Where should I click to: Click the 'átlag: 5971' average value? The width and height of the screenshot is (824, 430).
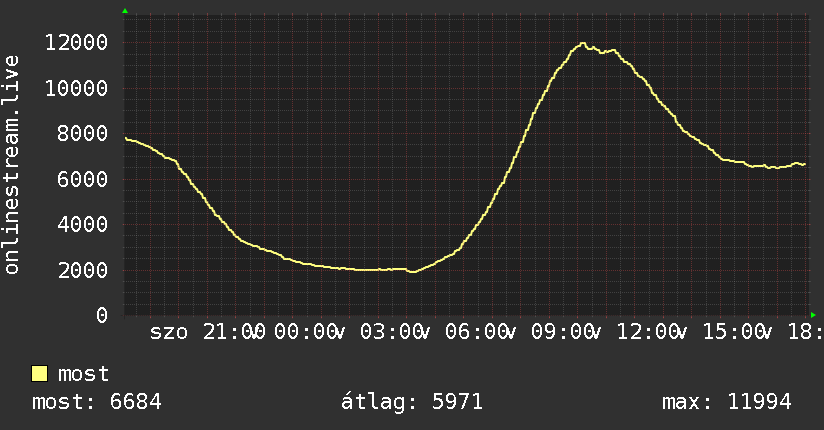click(x=411, y=402)
